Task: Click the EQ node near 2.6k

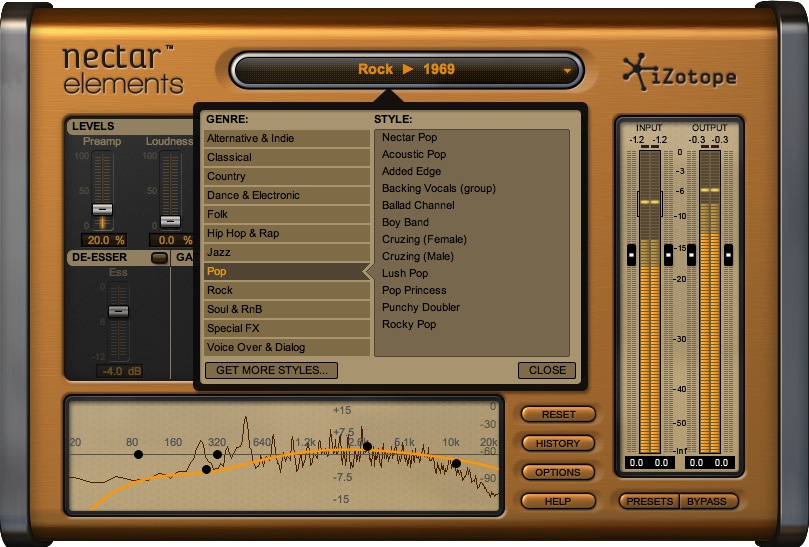Action: tap(367, 446)
